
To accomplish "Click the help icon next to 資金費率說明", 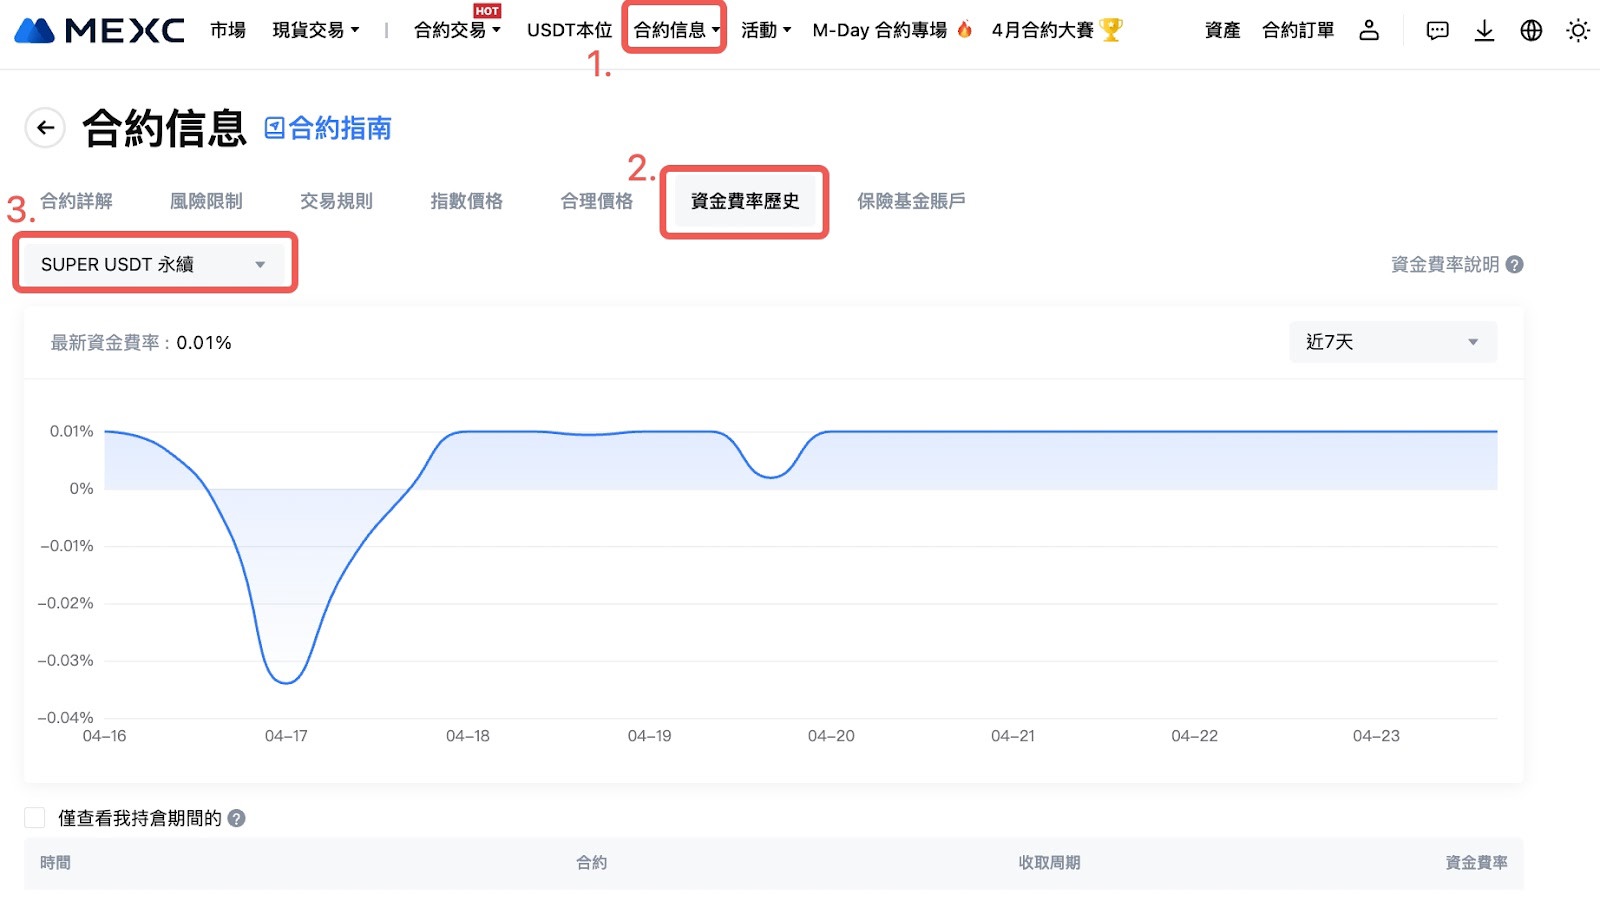I will [x=1515, y=265].
